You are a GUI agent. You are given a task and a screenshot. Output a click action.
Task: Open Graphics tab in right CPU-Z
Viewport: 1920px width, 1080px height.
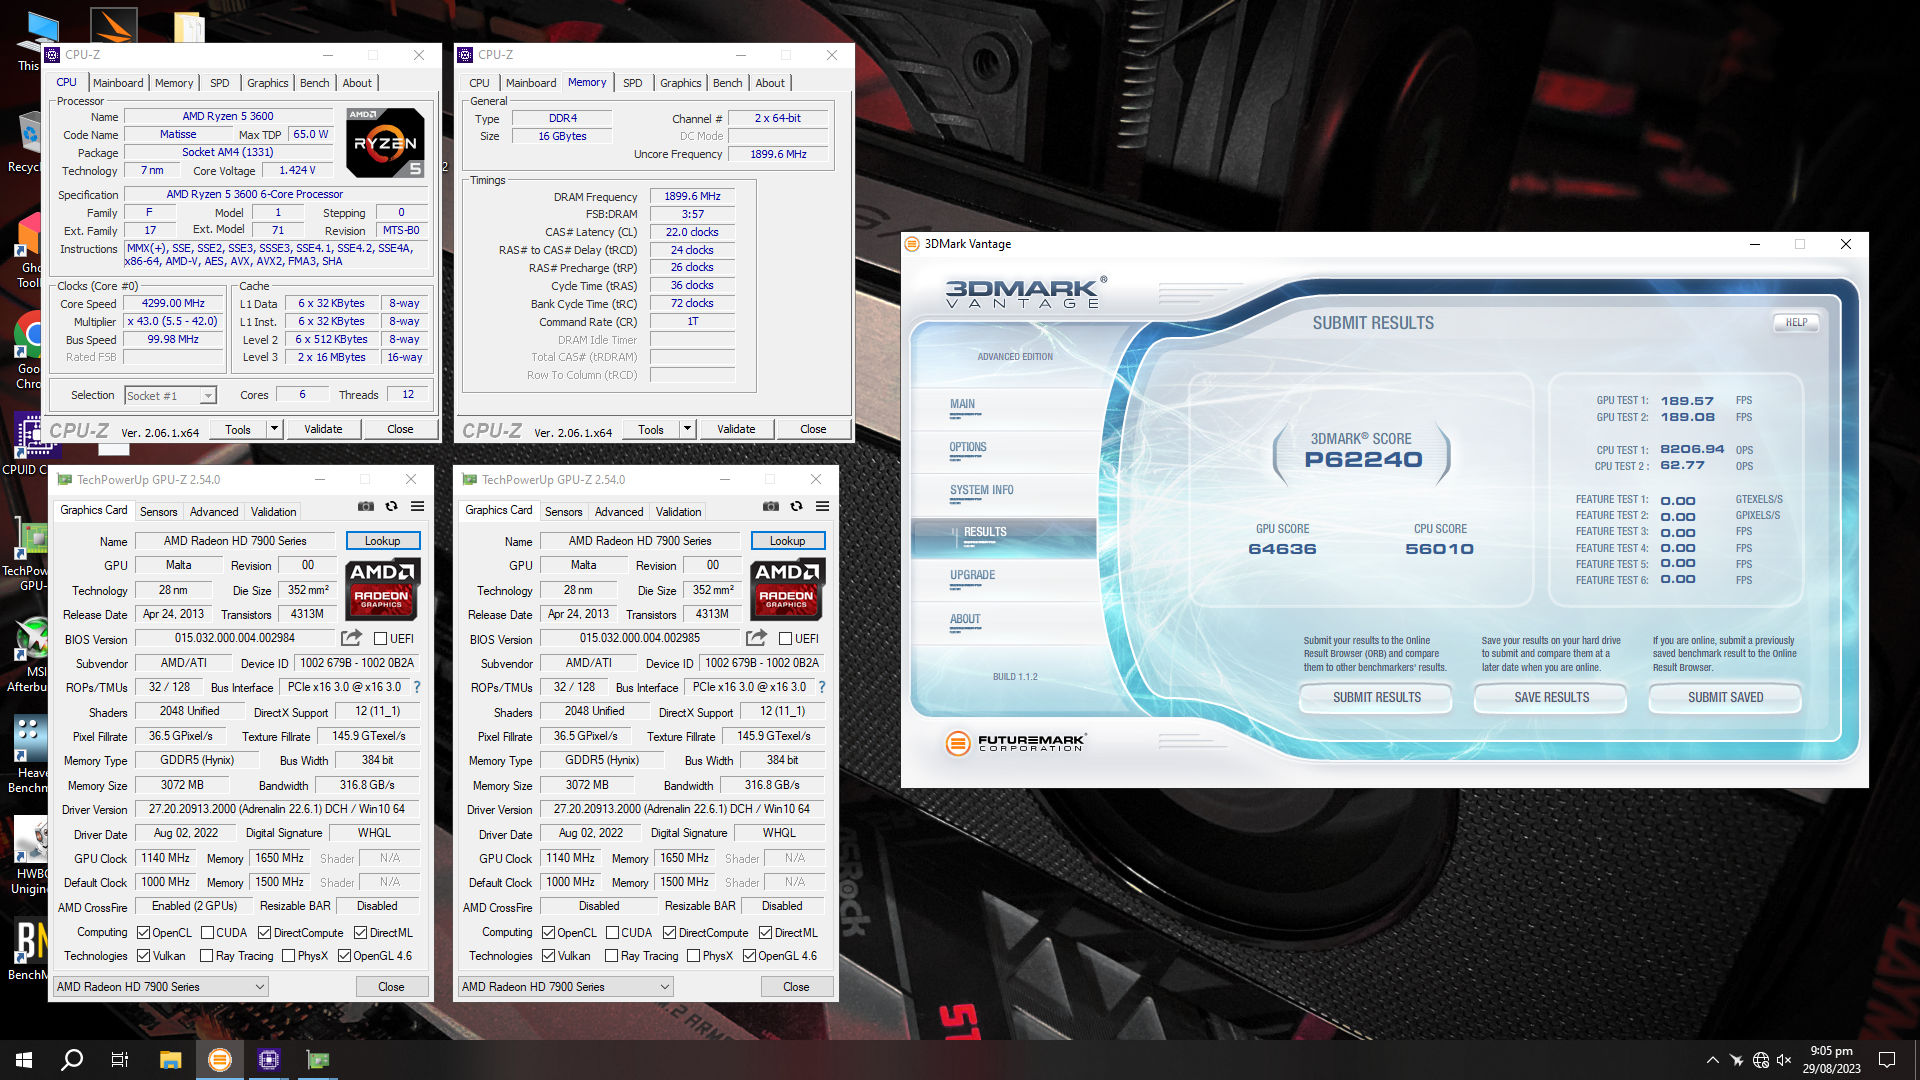(680, 83)
